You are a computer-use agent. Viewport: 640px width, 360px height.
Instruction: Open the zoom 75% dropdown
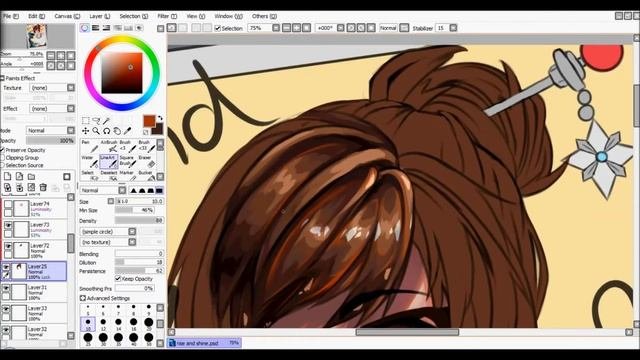click(276, 28)
